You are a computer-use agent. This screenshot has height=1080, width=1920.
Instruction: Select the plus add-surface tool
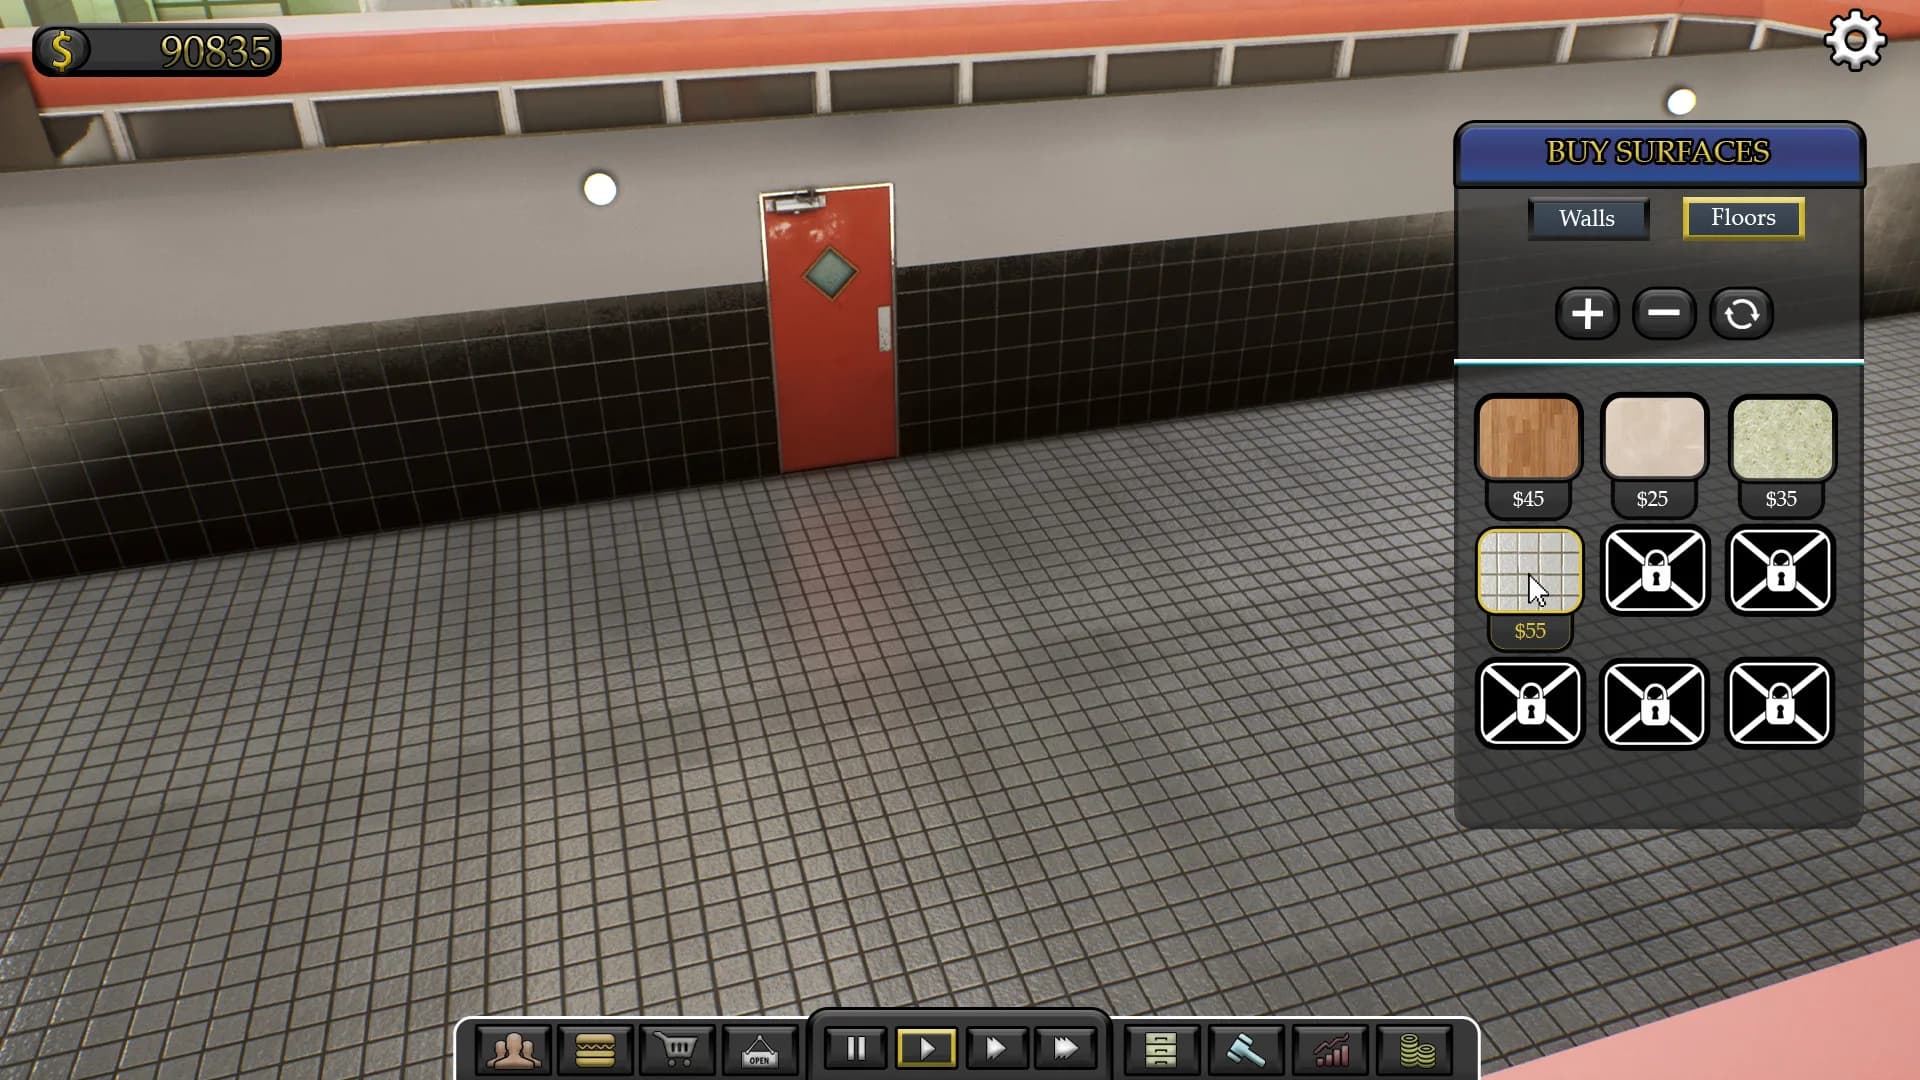coord(1587,314)
